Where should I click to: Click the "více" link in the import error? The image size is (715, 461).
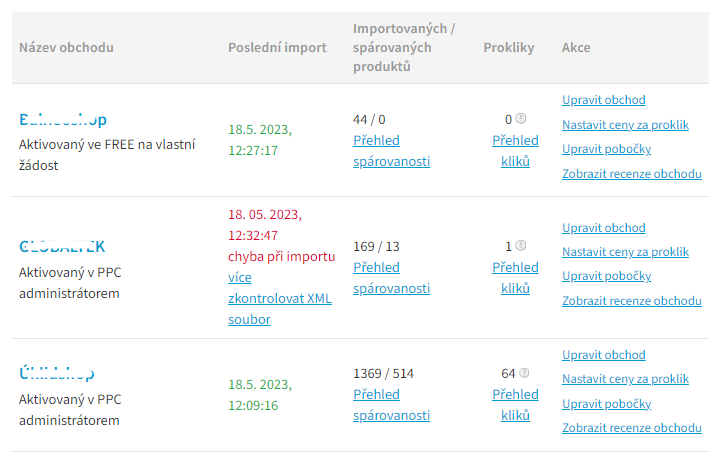239,277
